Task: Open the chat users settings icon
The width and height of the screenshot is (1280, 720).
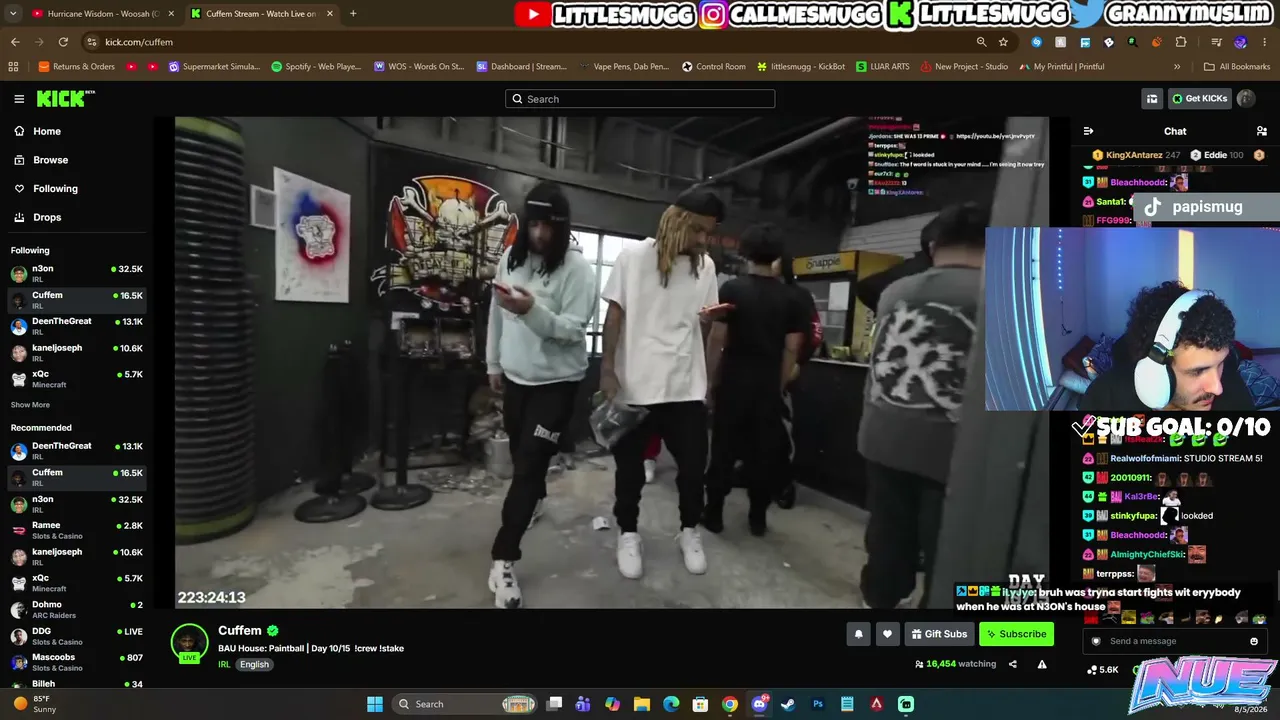Action: click(x=1261, y=131)
